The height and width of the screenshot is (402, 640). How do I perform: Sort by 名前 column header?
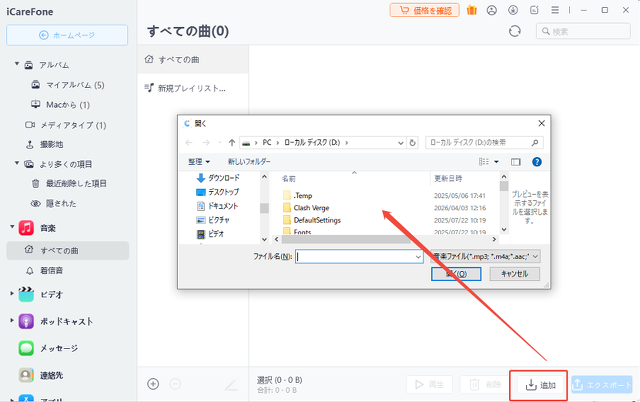[x=289, y=179]
